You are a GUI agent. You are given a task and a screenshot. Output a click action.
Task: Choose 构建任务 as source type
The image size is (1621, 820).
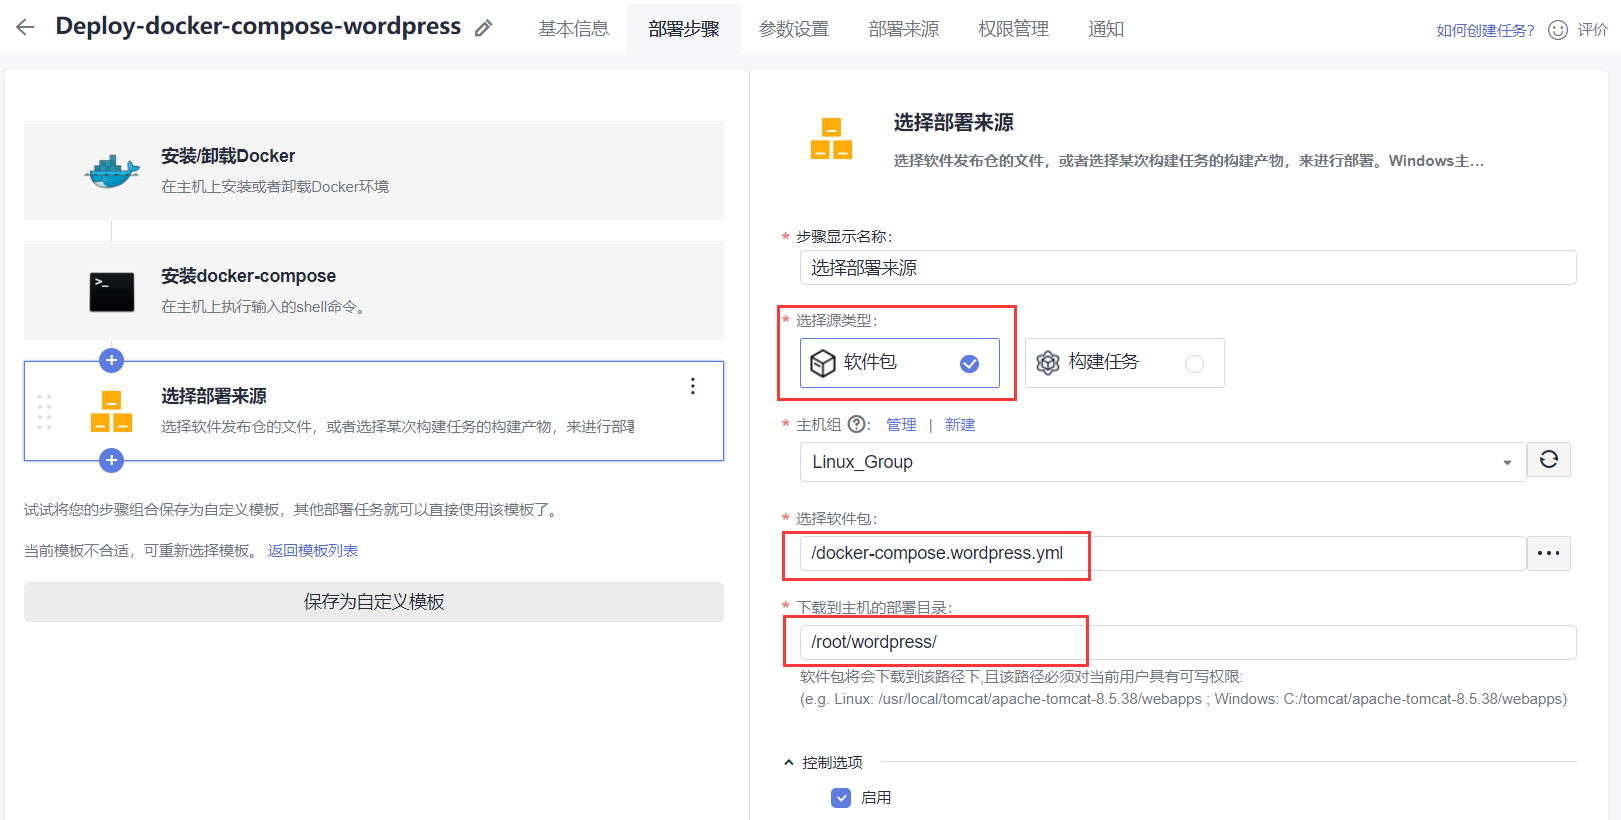tap(1125, 363)
